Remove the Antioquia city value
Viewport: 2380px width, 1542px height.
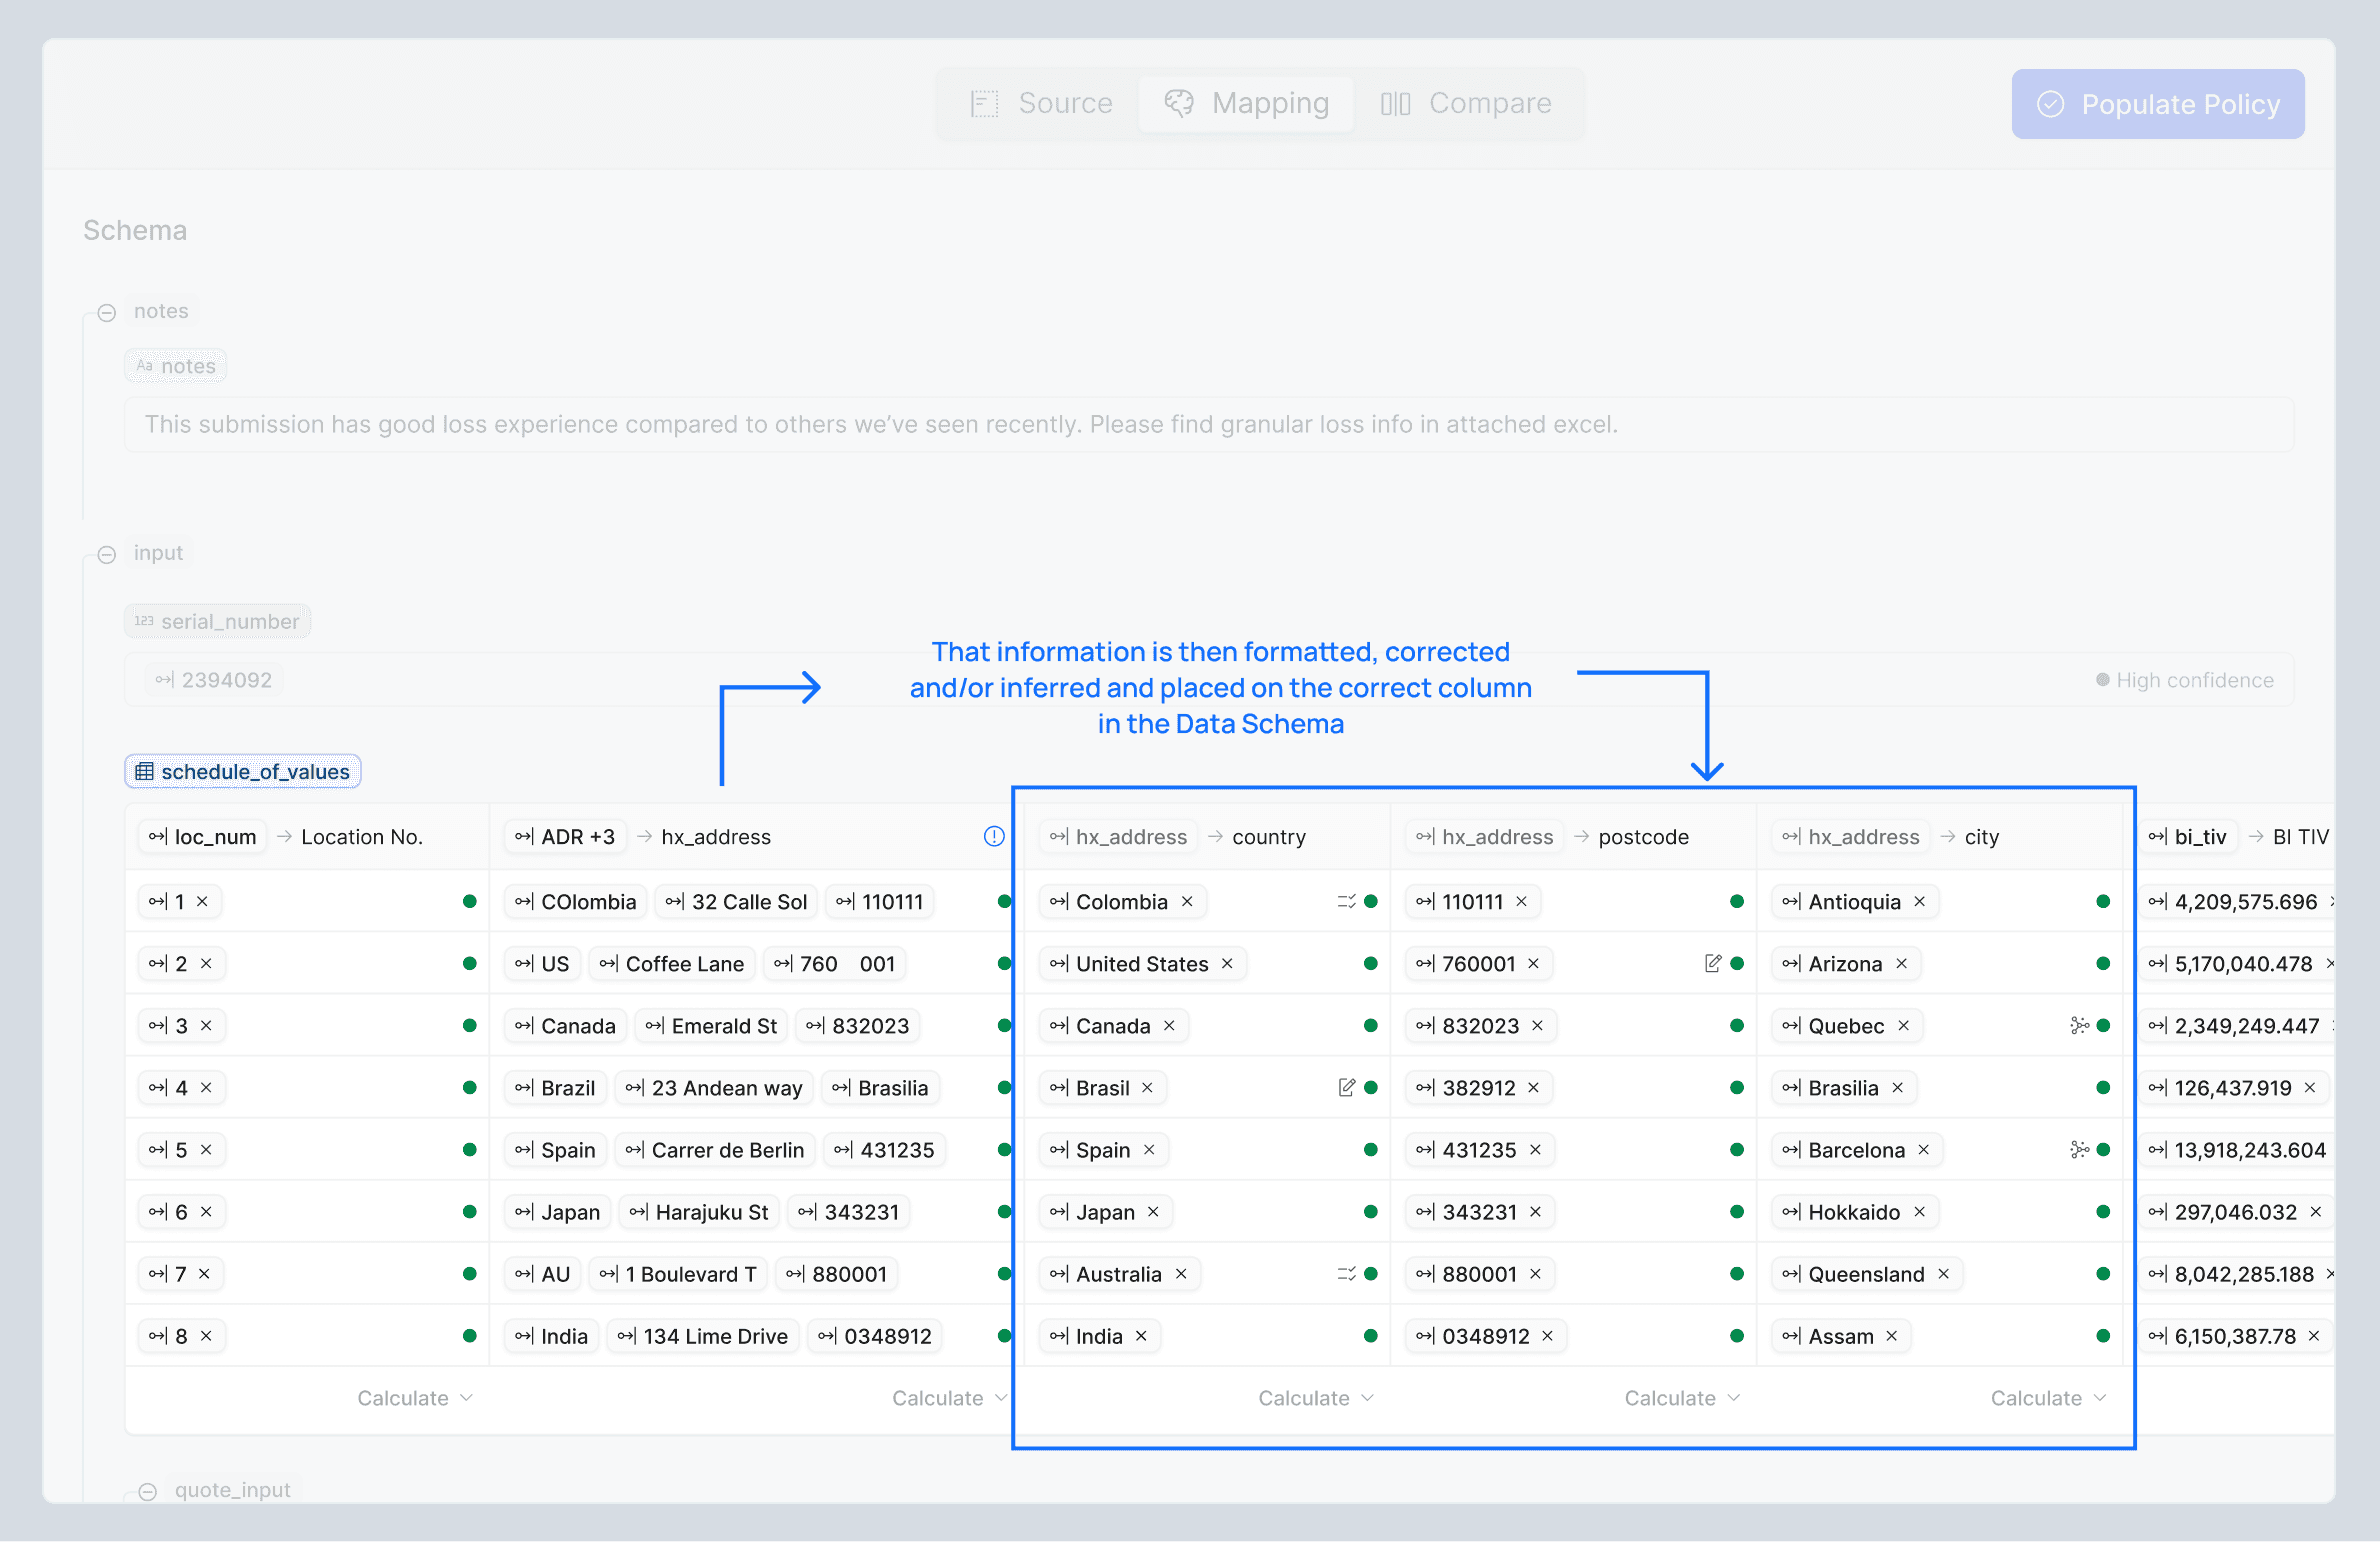point(1919,901)
